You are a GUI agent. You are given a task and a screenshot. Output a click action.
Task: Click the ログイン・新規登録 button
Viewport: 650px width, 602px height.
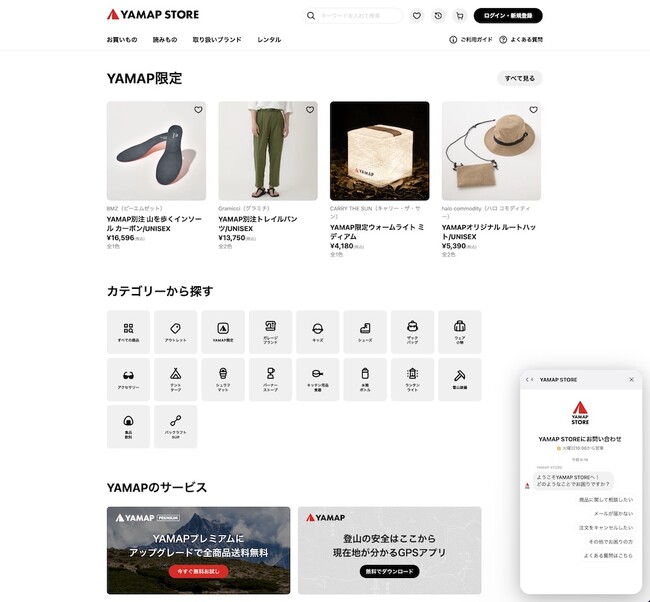point(508,16)
